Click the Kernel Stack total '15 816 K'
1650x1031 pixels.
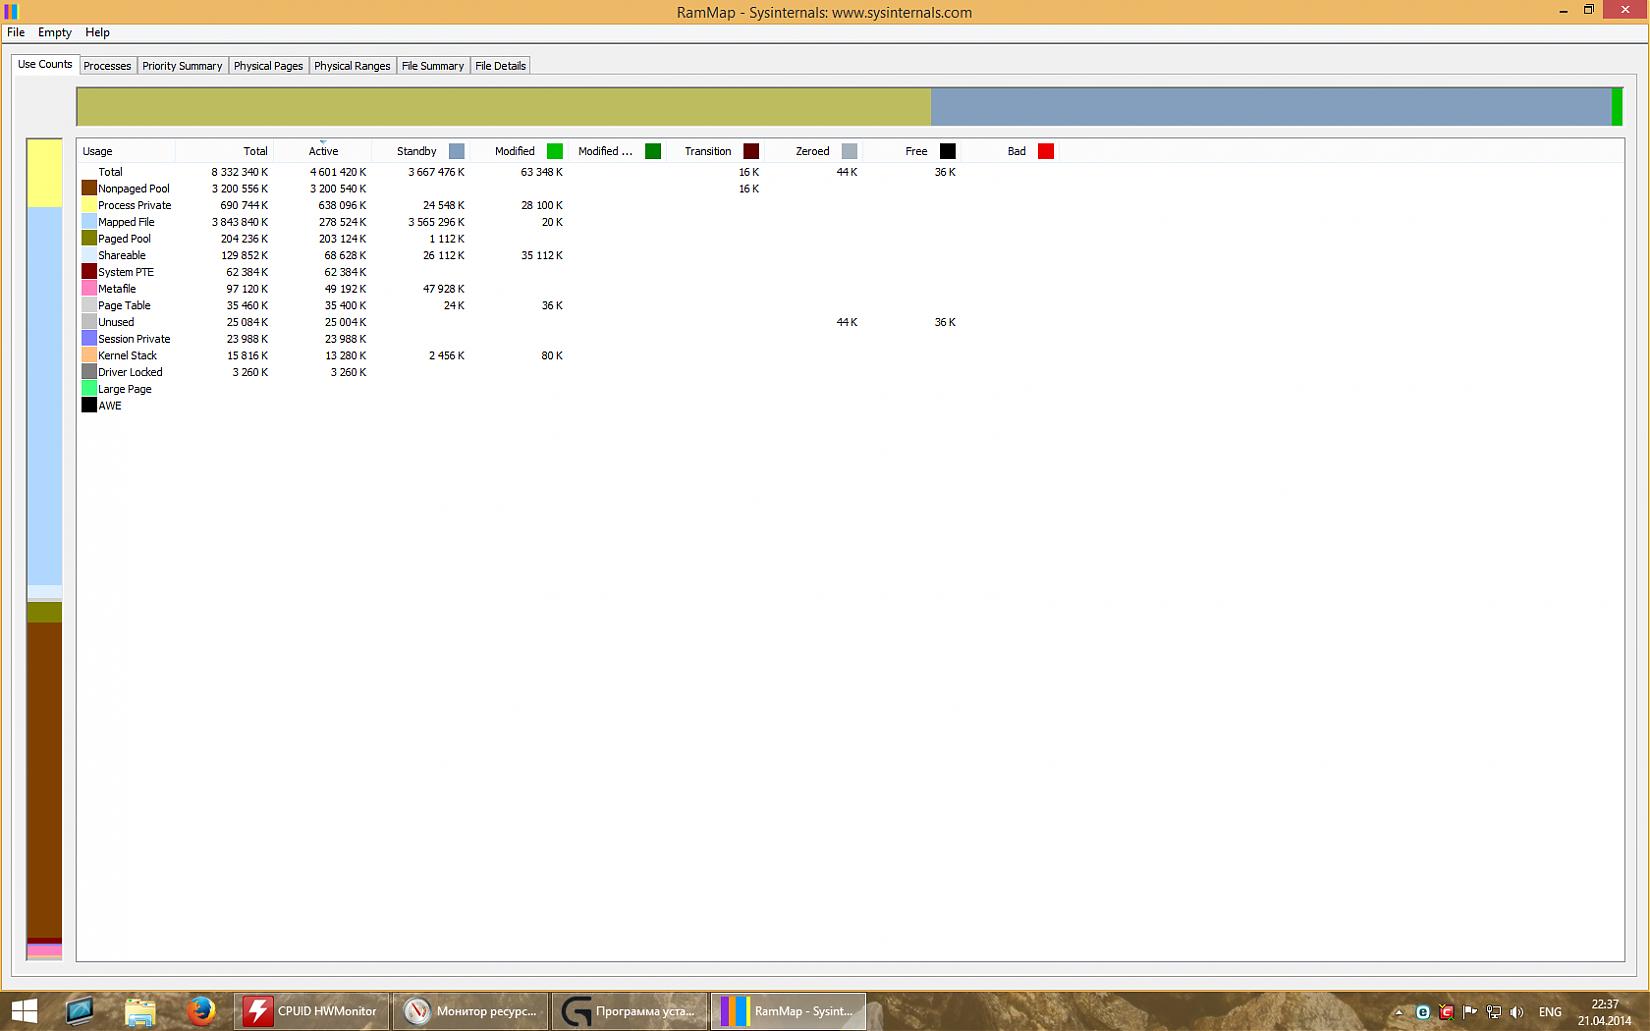pos(247,355)
